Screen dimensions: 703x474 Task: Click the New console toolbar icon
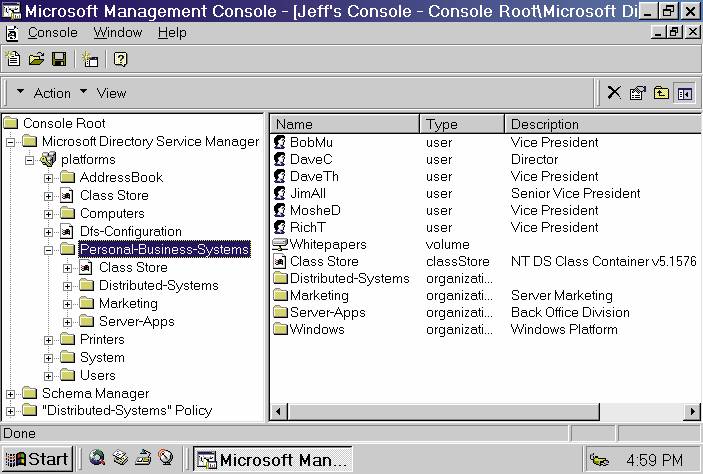(13, 59)
